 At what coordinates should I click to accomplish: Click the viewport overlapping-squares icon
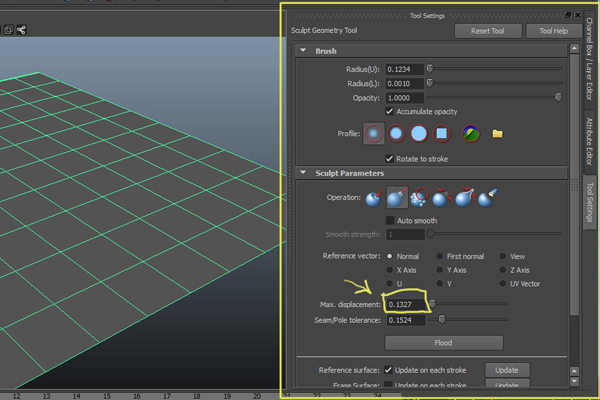coord(8,29)
